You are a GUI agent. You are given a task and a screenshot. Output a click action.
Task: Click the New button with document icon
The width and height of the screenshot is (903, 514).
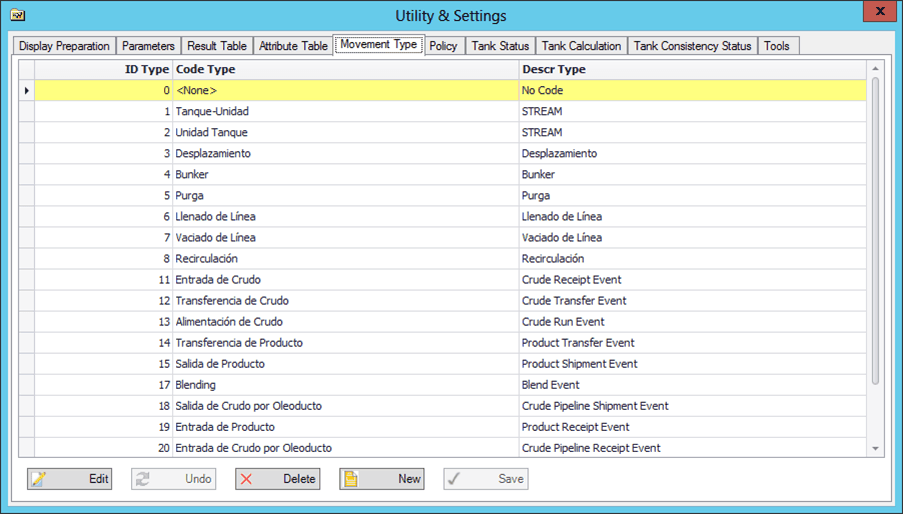click(x=381, y=479)
